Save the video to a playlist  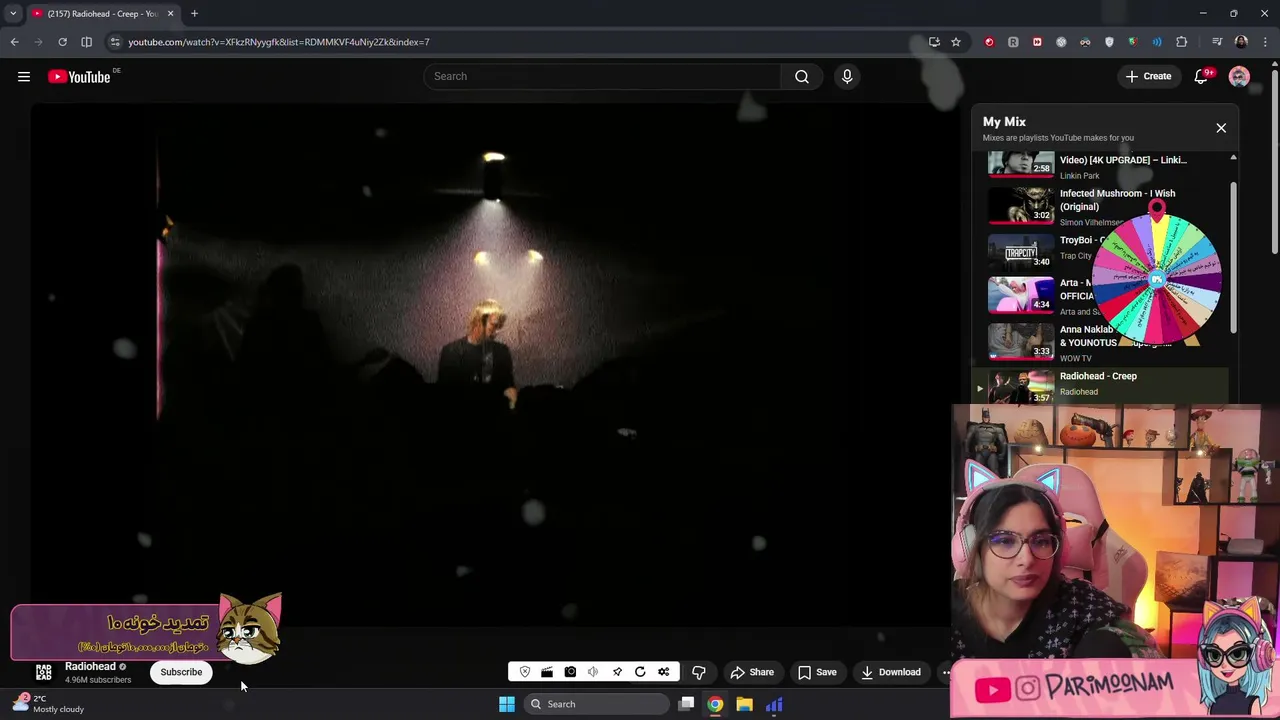point(817,672)
